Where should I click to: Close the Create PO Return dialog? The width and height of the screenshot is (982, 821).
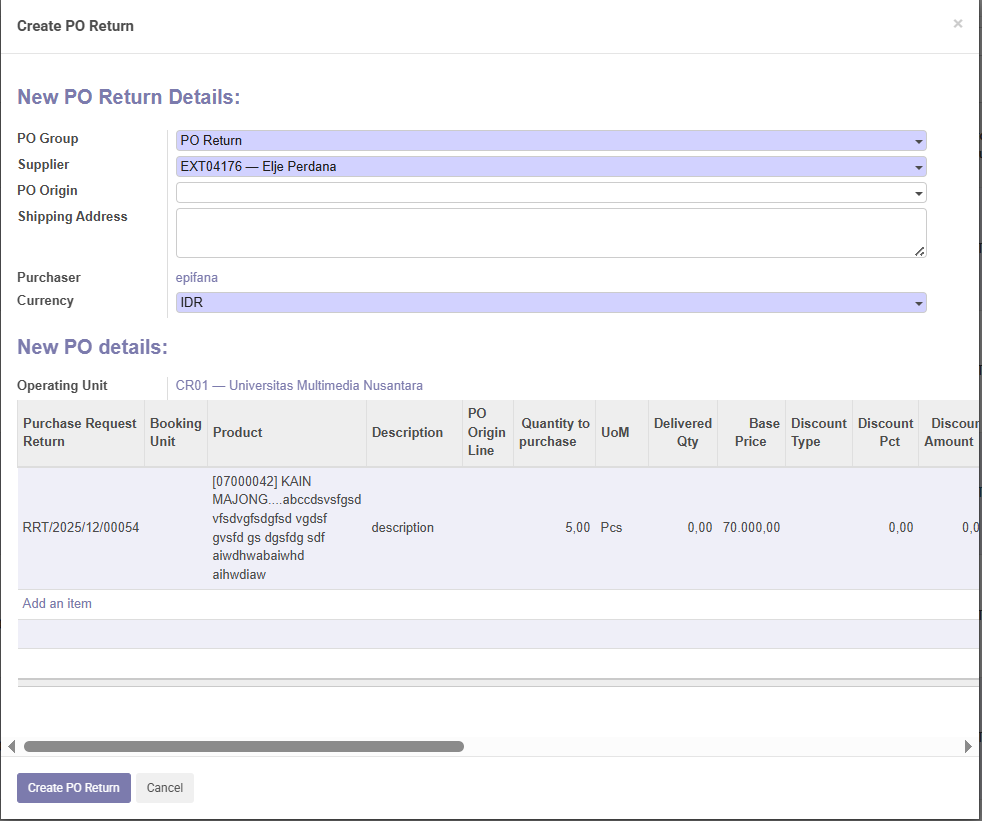[x=957, y=24]
